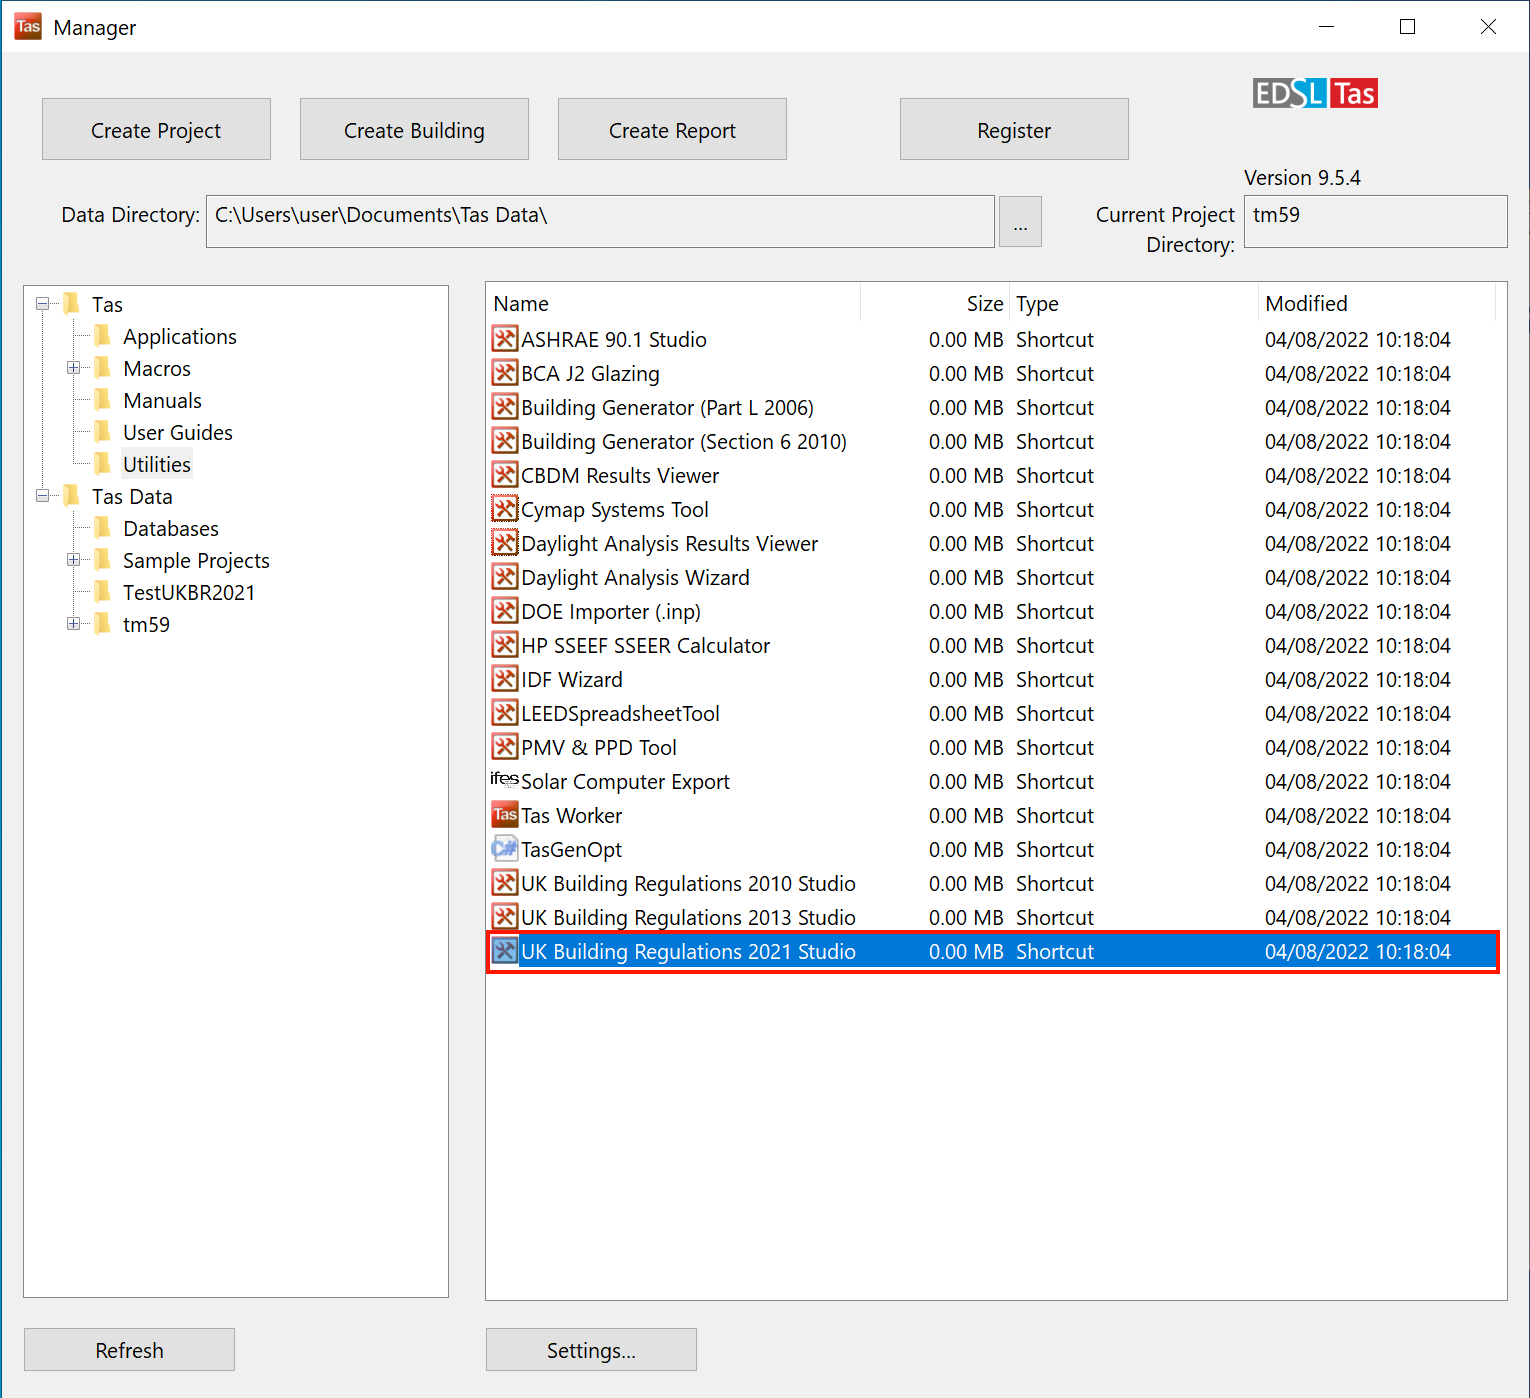1530x1398 pixels.
Task: Expand the Sample Projects tree node
Action: pos(73,559)
